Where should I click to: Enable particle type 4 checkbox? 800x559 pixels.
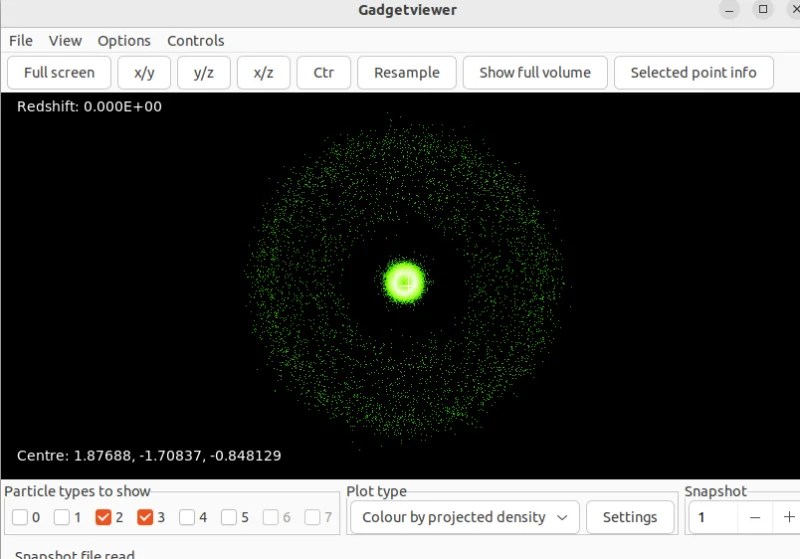187,517
